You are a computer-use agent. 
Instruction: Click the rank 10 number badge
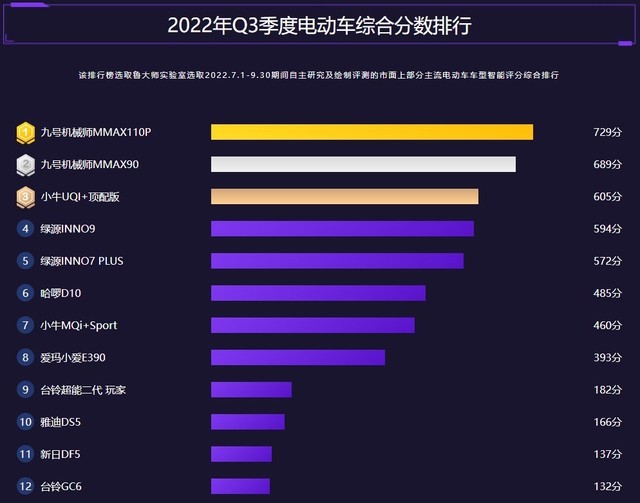pyautogui.click(x=25, y=422)
